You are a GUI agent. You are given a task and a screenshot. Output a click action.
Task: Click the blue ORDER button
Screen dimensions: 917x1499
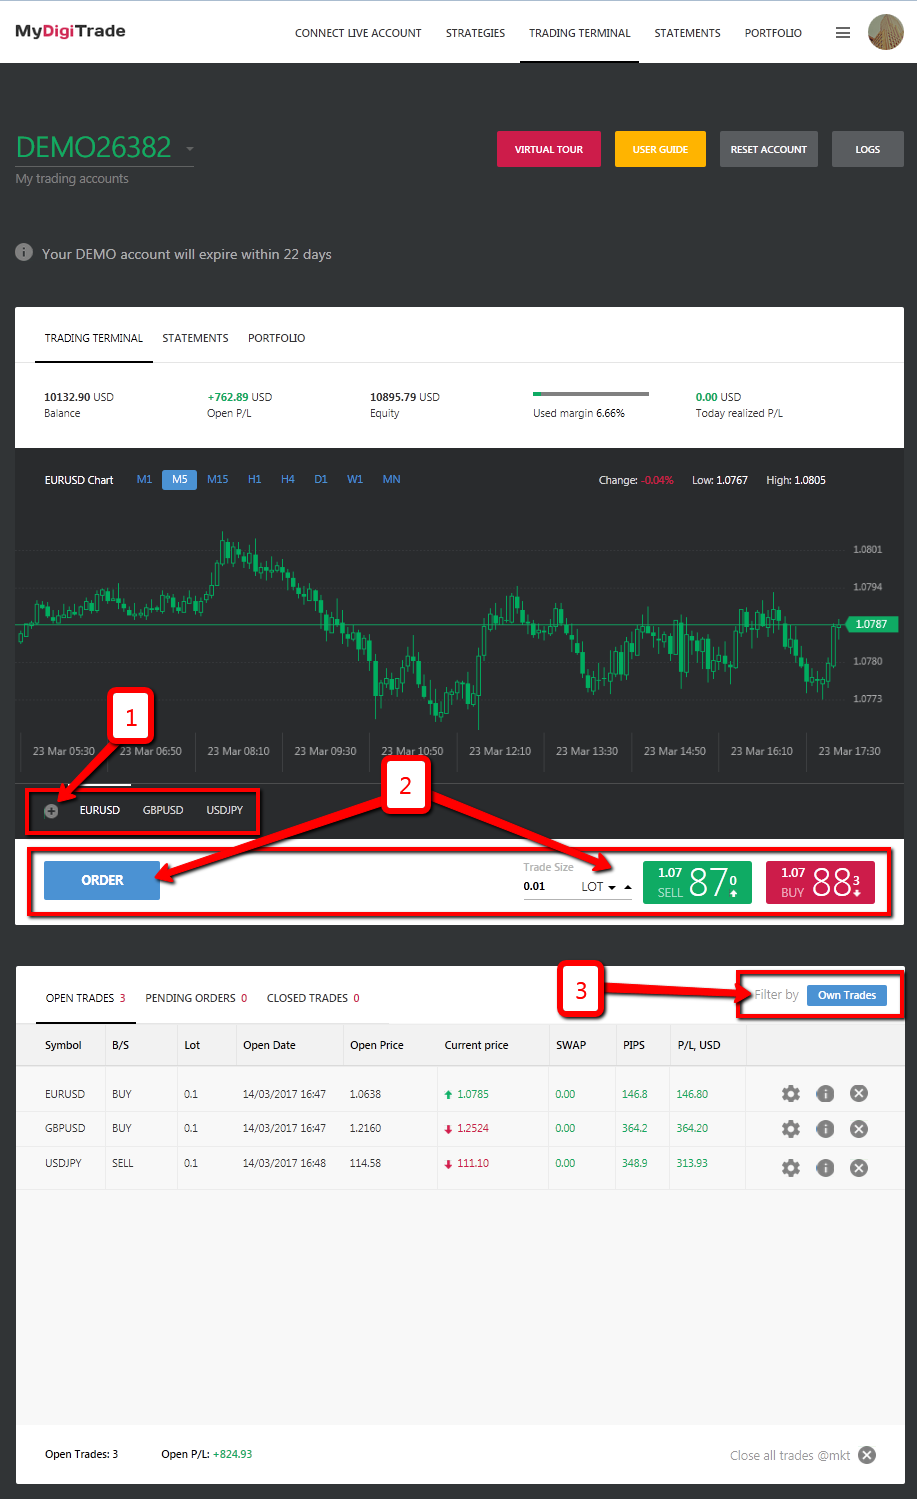[x=102, y=880]
